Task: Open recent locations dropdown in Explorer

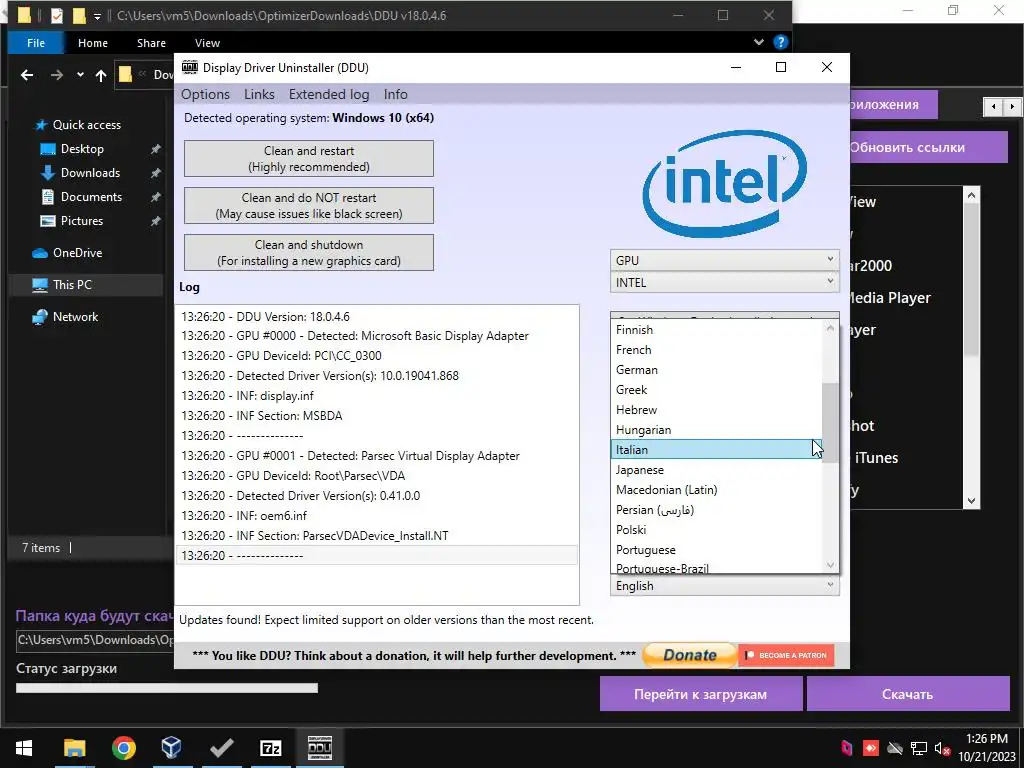Action: click(x=80, y=75)
